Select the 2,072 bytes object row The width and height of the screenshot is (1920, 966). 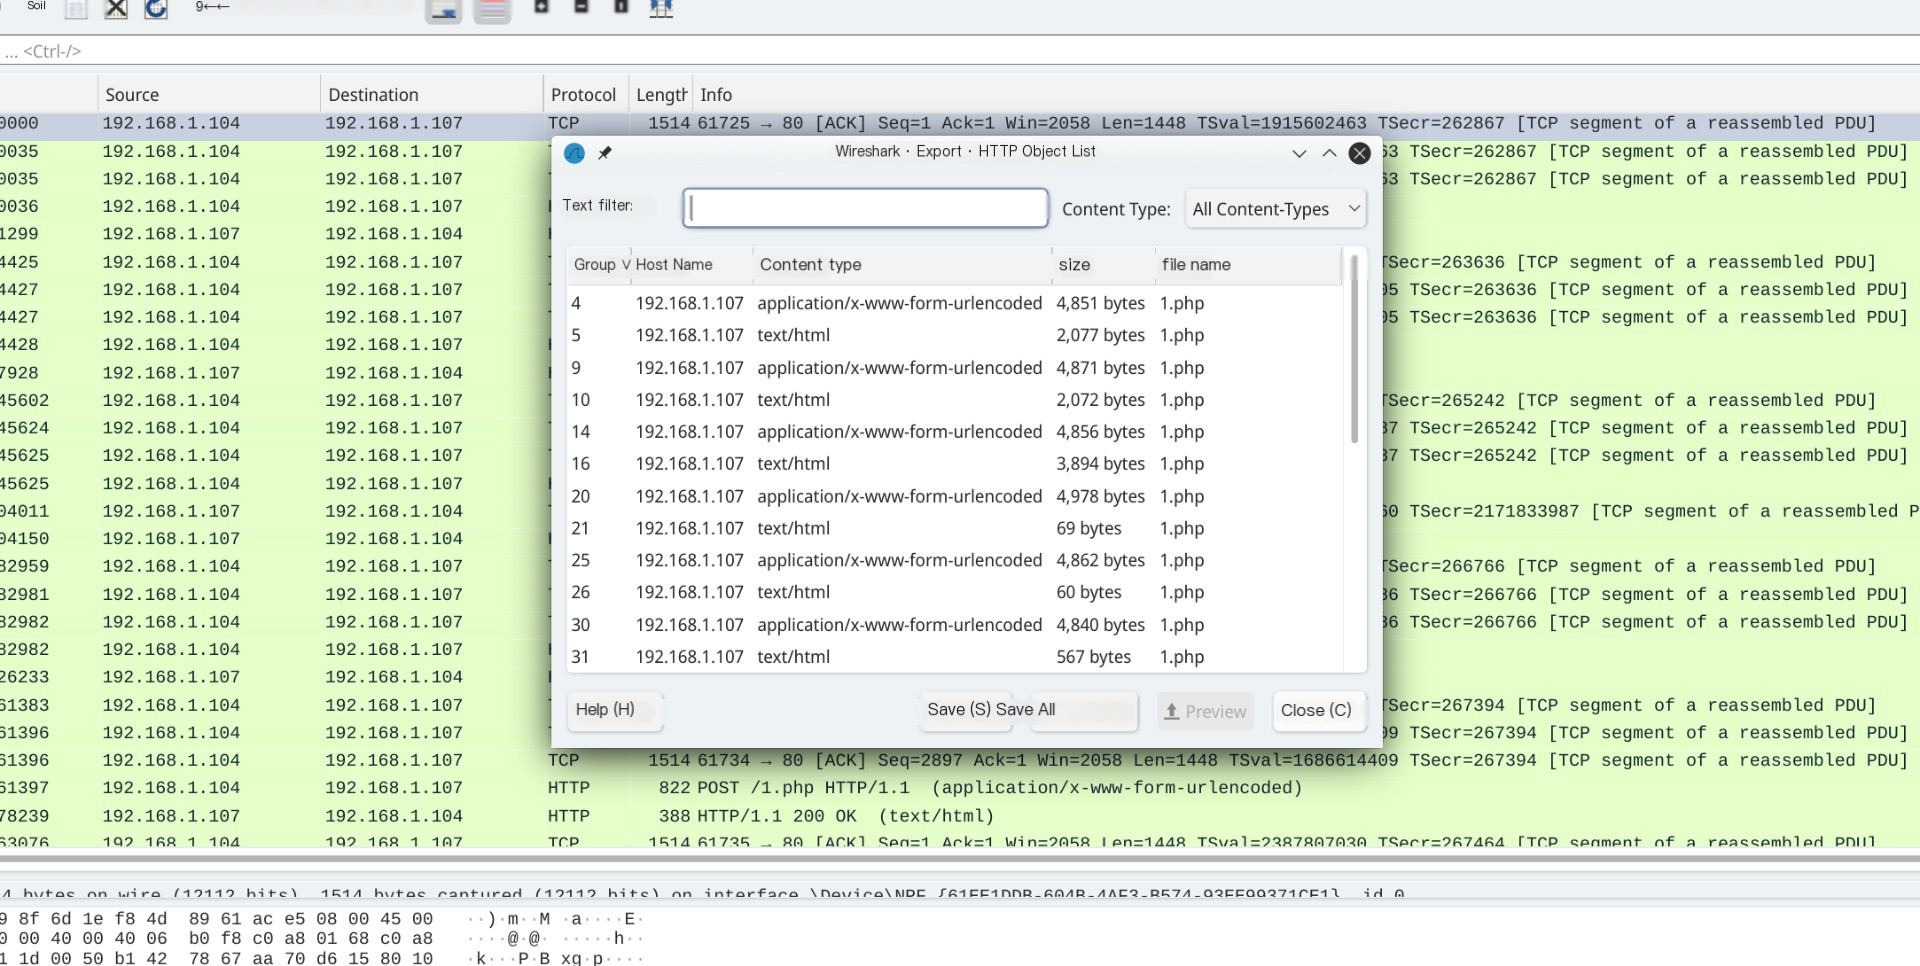point(954,400)
